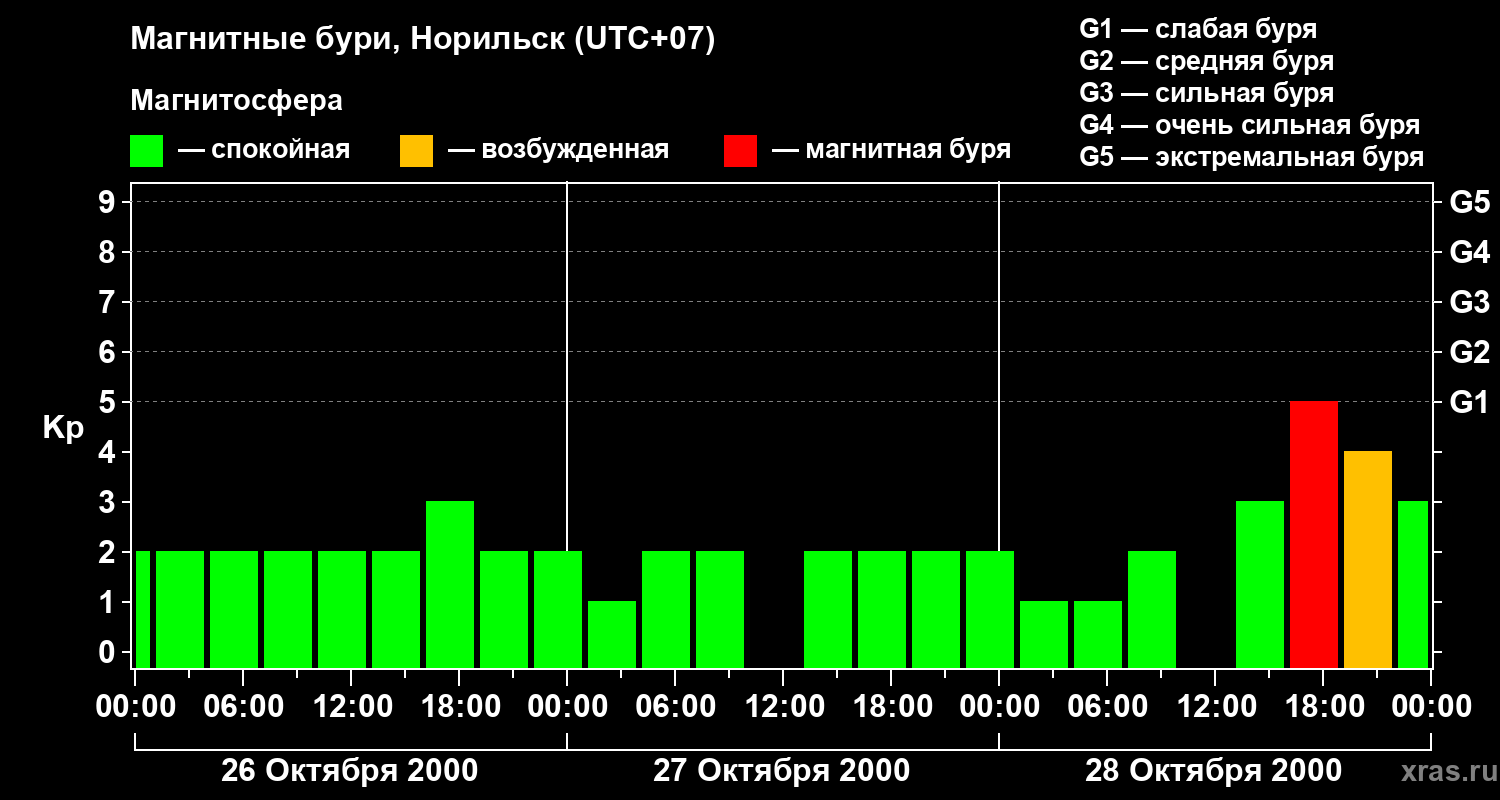Click the '— возбужденная' legend label
Image resolution: width=1500 pixels, height=800 pixels.
(558, 151)
